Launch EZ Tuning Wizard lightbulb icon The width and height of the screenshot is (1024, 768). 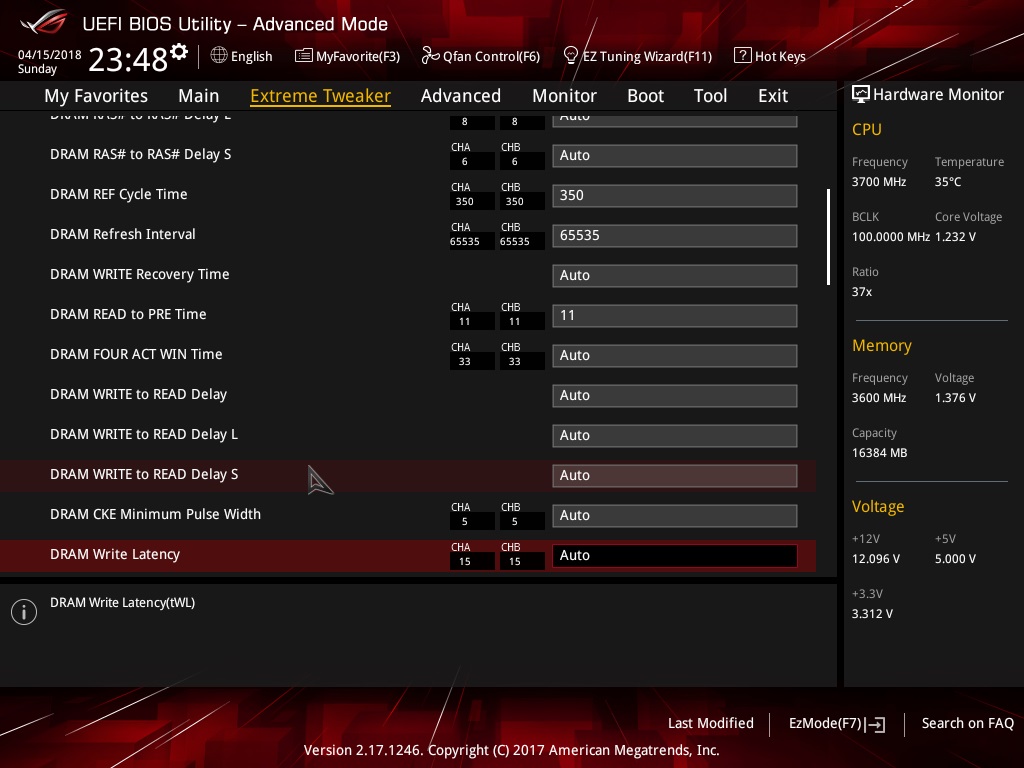[570, 56]
